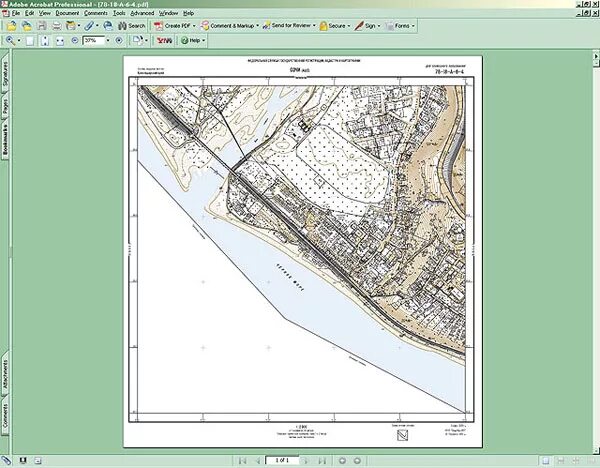Expand the zoom percentage dropdown arrow
Image resolution: width=600 pixels, height=468 pixels.
coord(108,40)
